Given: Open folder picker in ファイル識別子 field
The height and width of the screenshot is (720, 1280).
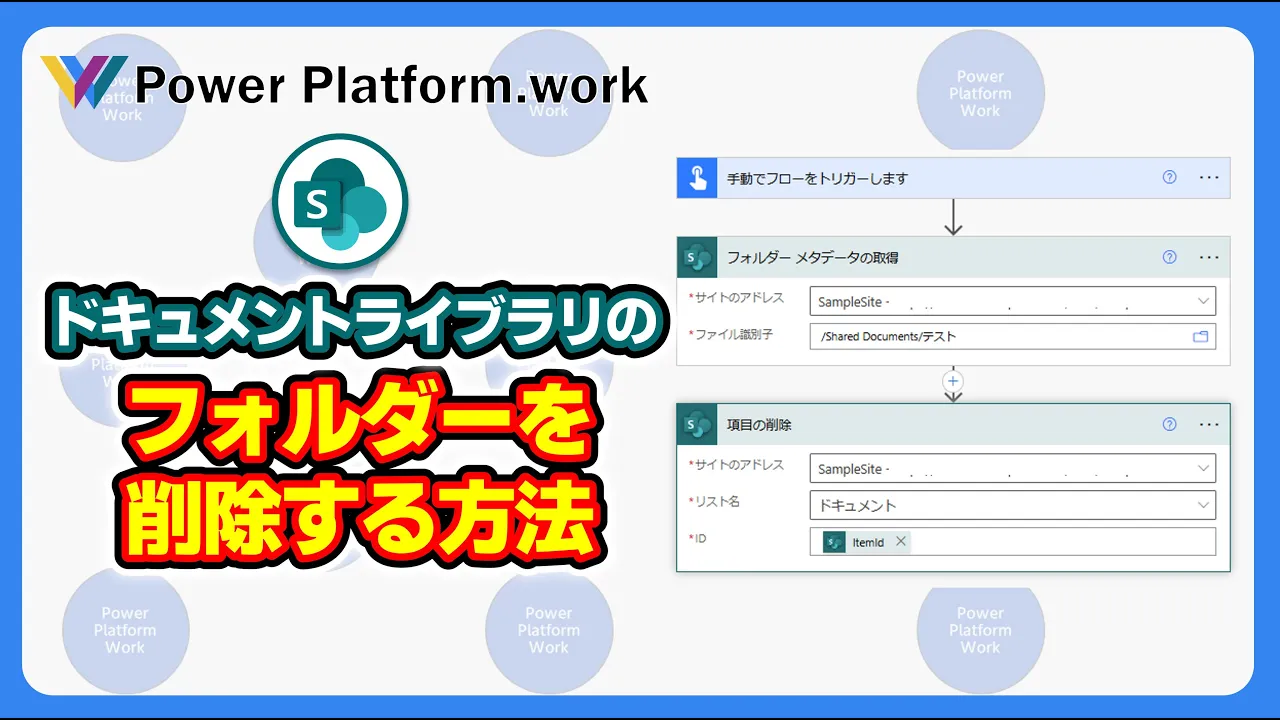Looking at the screenshot, I should (1201, 337).
